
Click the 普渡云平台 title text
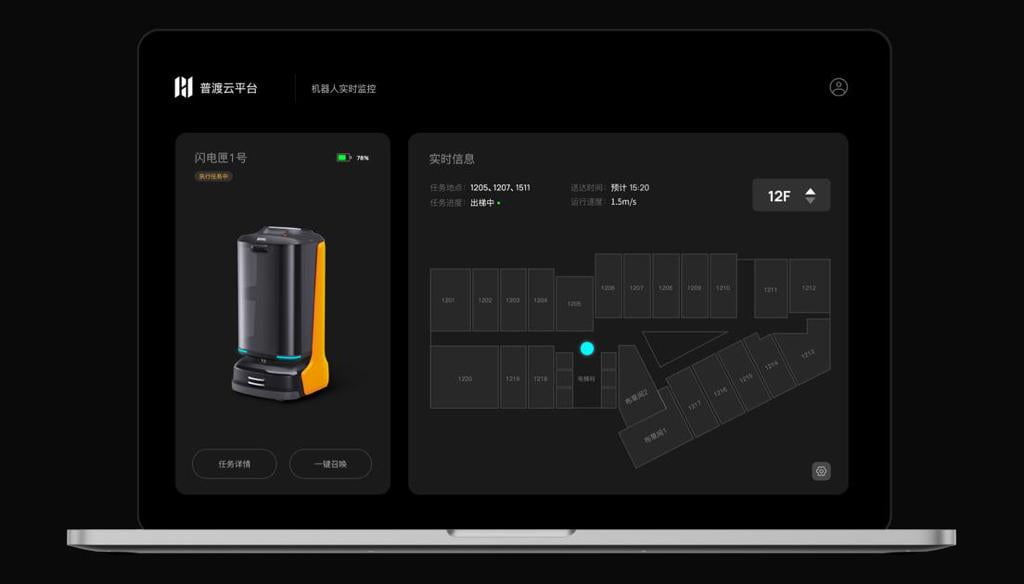228,89
